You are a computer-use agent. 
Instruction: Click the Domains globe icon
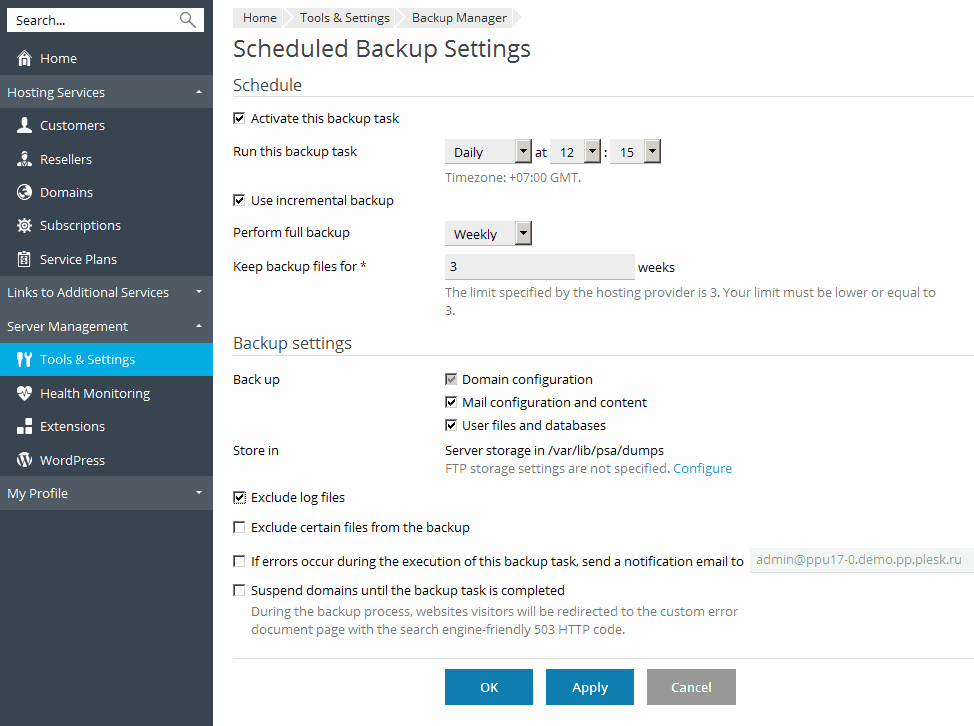click(25, 192)
